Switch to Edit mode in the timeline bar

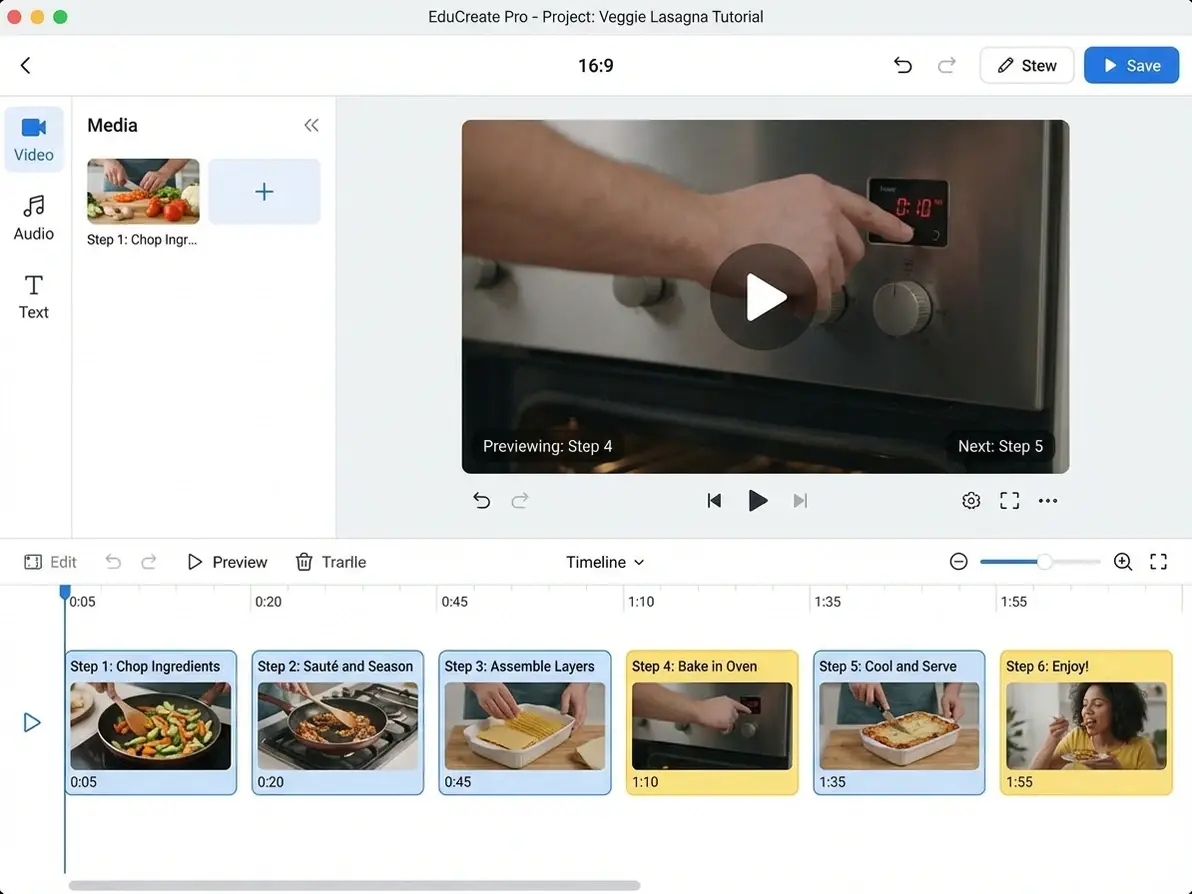pos(50,561)
